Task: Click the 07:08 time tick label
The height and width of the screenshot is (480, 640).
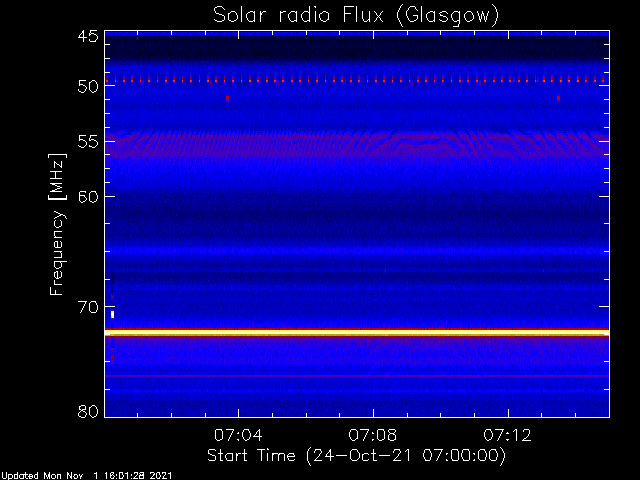Action: coord(373,435)
